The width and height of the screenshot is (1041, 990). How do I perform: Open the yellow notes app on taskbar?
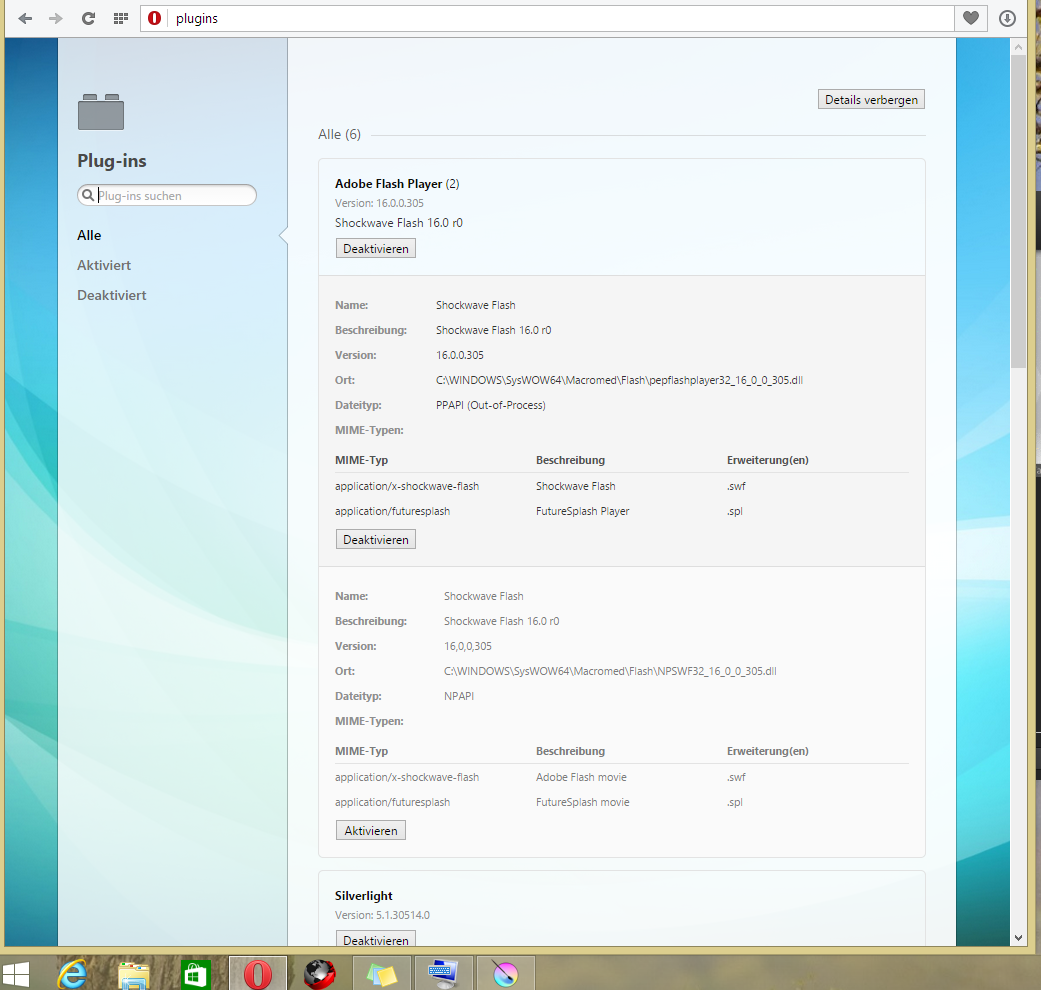tap(382, 974)
